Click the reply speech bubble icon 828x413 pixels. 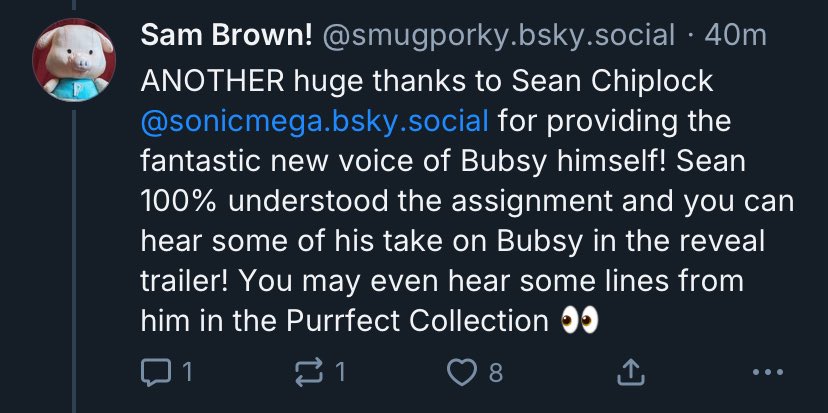tap(156, 372)
